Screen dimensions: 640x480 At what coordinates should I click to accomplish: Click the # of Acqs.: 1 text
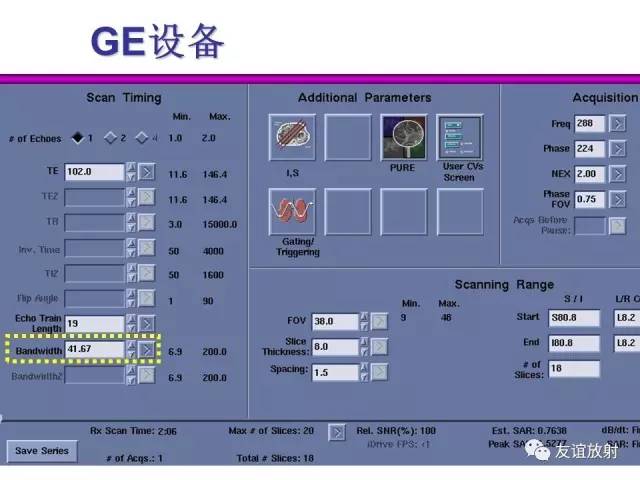point(134,458)
